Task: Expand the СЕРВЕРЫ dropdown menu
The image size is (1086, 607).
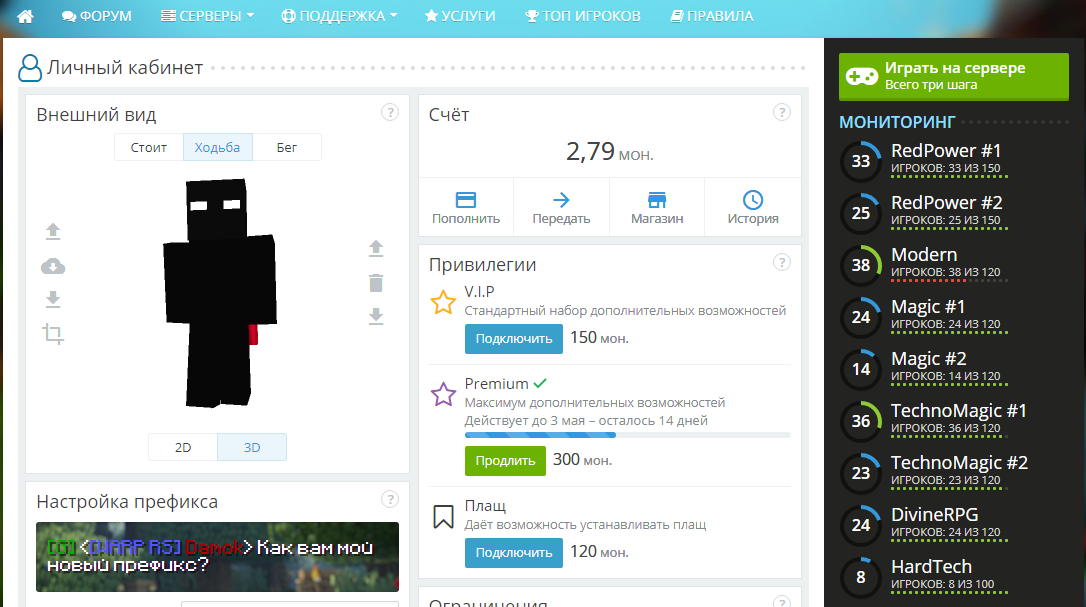Action: (208, 16)
